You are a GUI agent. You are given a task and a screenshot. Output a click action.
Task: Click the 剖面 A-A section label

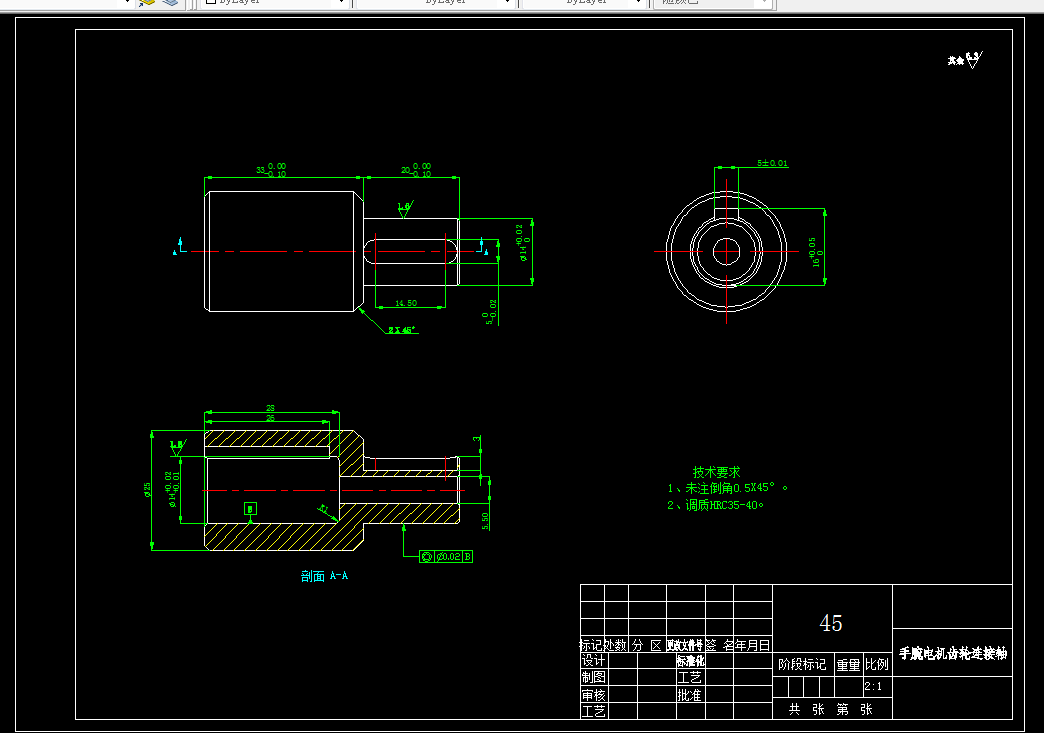pos(324,576)
